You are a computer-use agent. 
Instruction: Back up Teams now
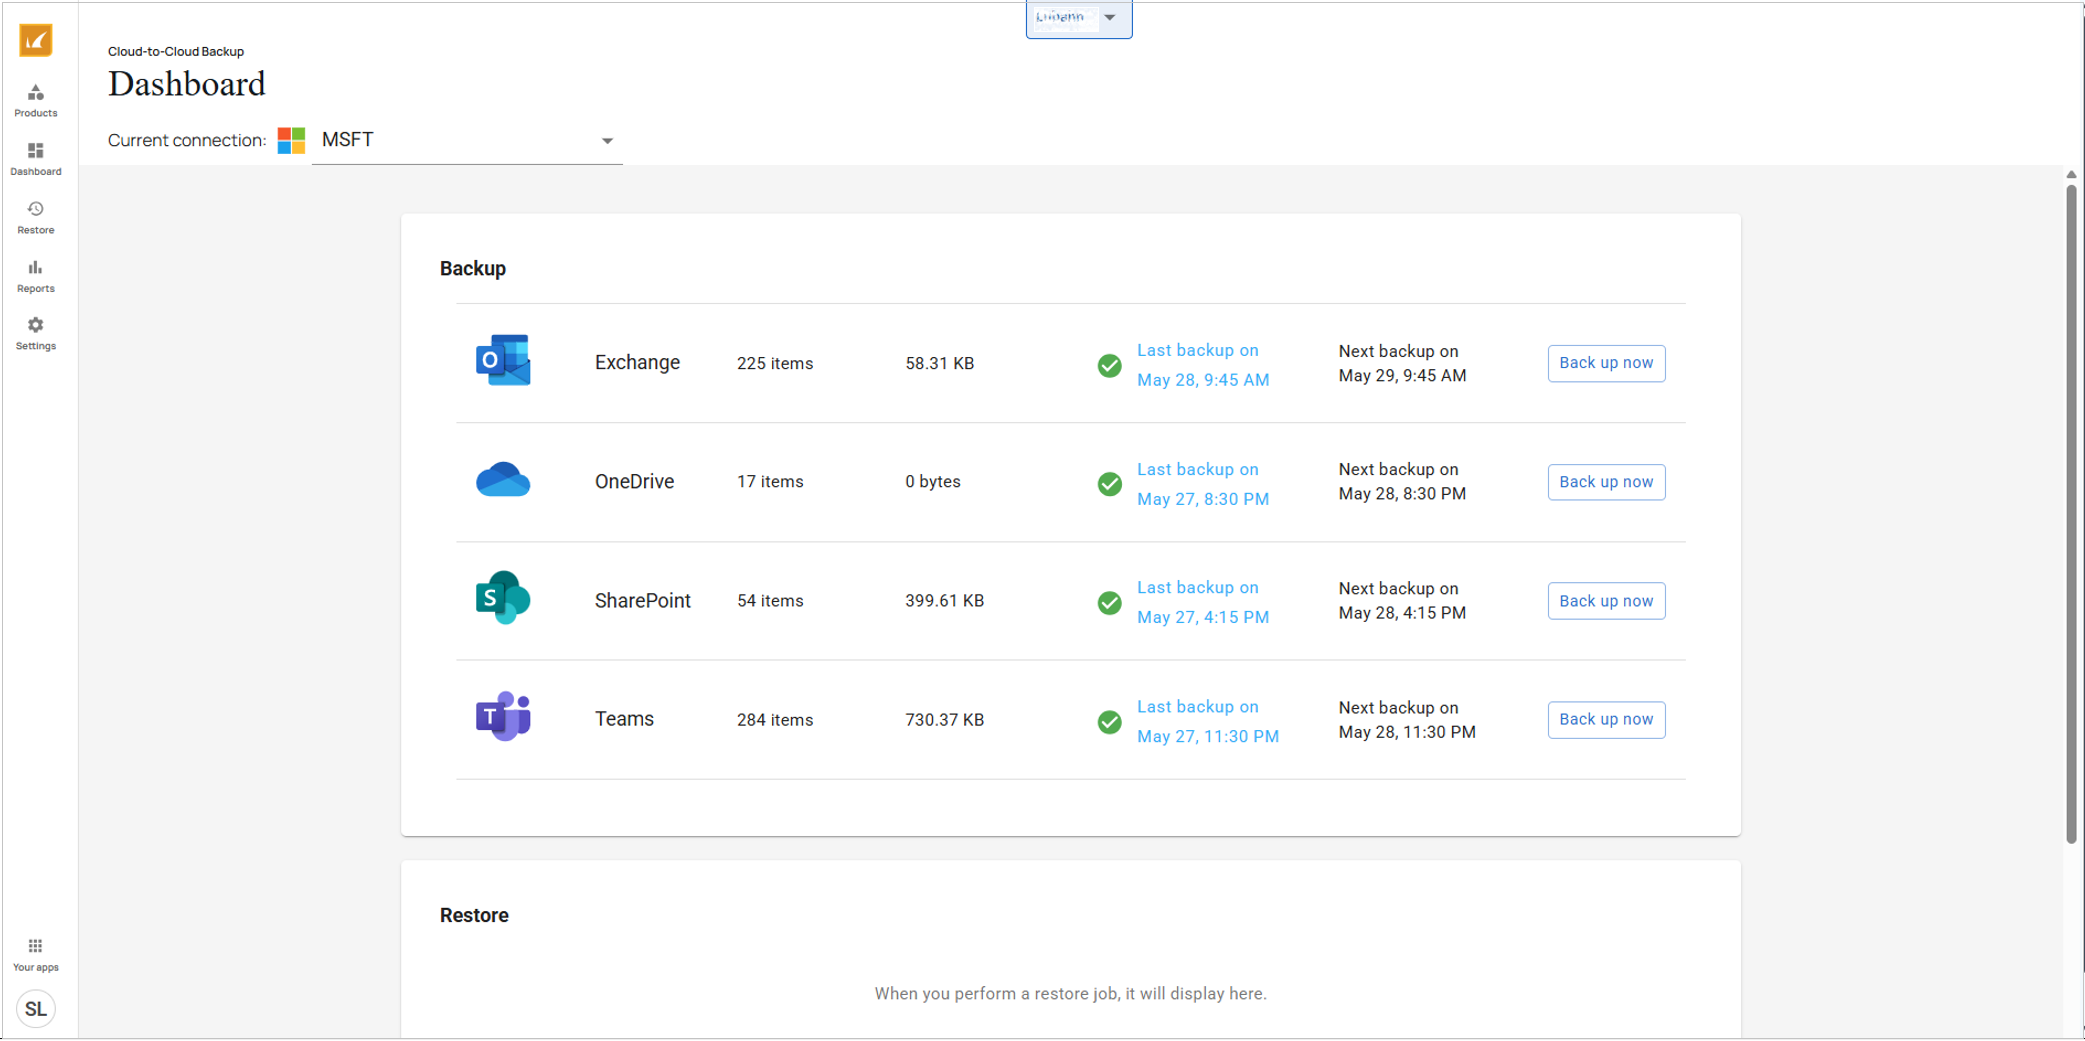click(1606, 720)
